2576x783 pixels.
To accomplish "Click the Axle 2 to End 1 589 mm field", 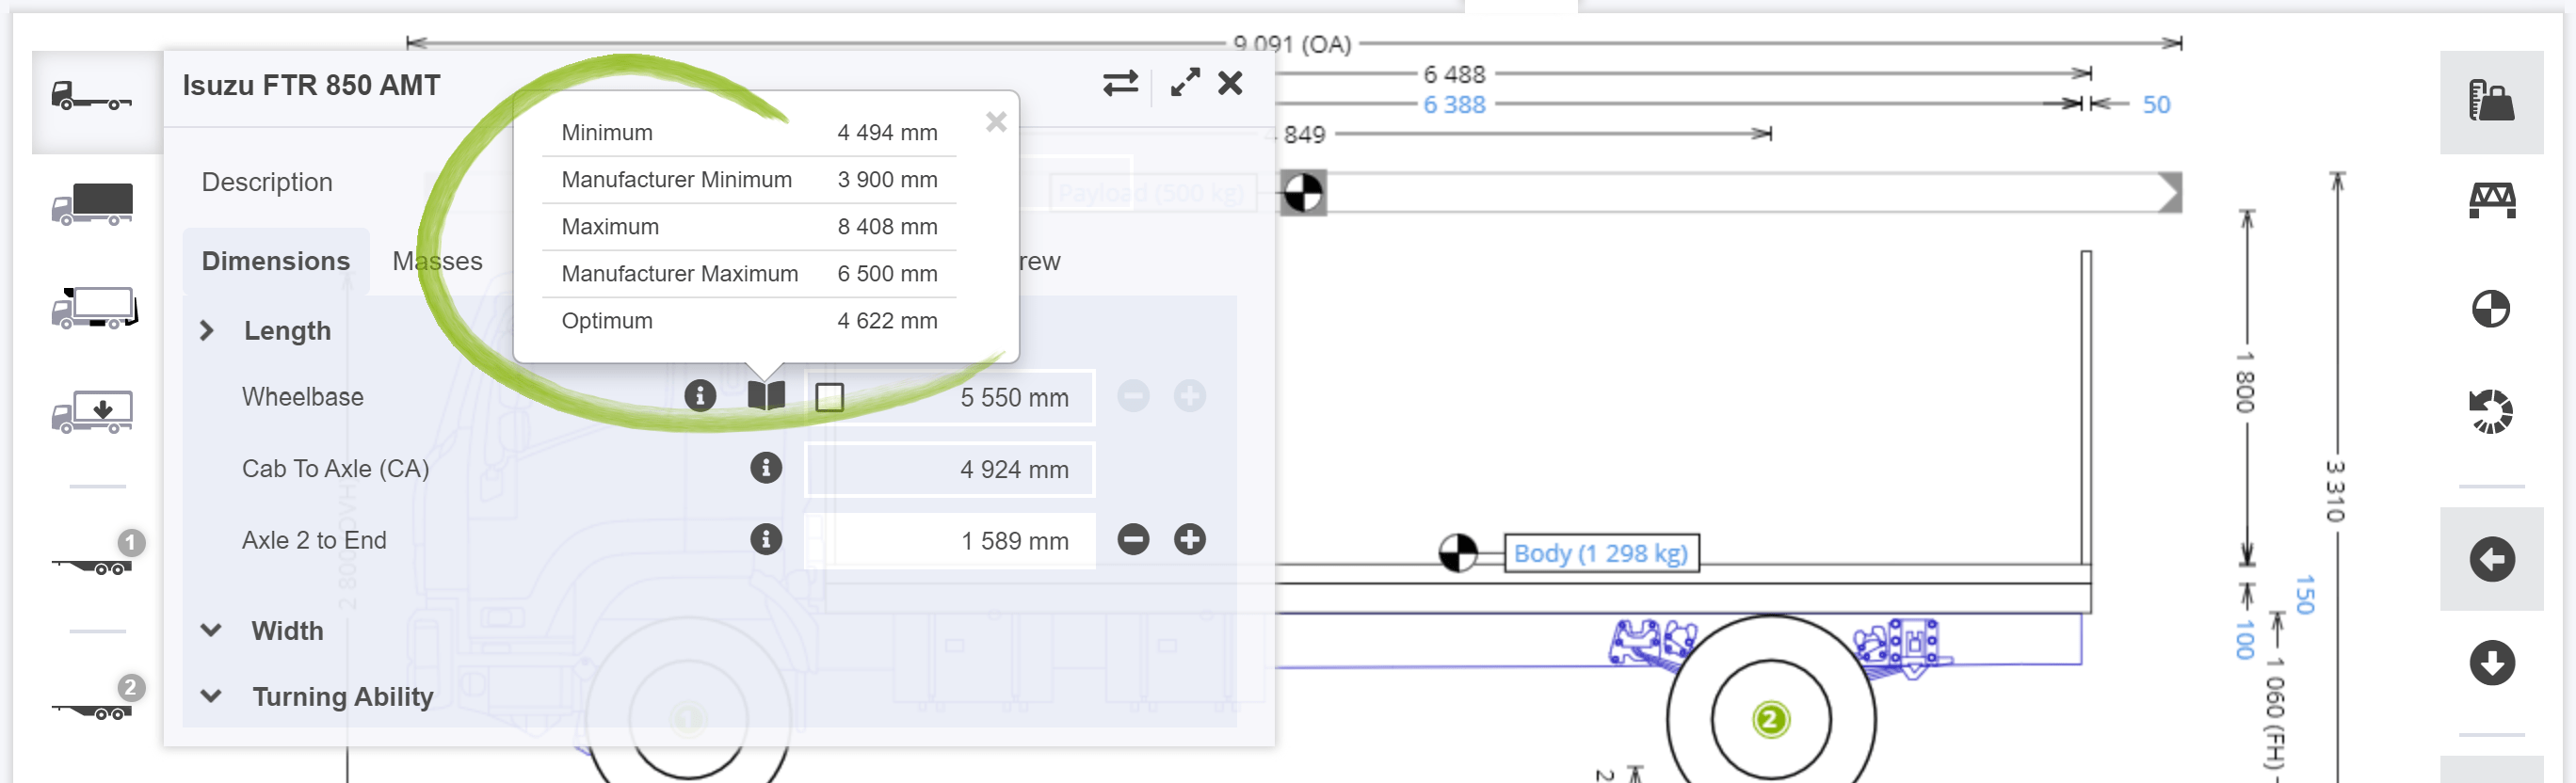I will click(x=949, y=541).
